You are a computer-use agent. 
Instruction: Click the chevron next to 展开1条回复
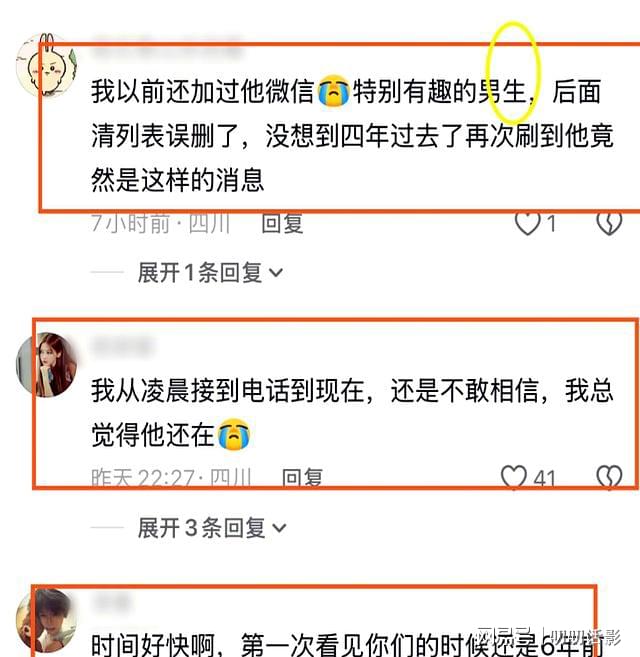(276, 273)
